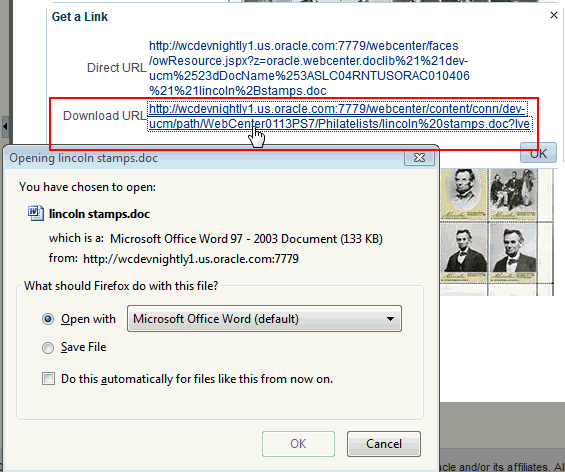Click the You have chosen to open: text

88,187
